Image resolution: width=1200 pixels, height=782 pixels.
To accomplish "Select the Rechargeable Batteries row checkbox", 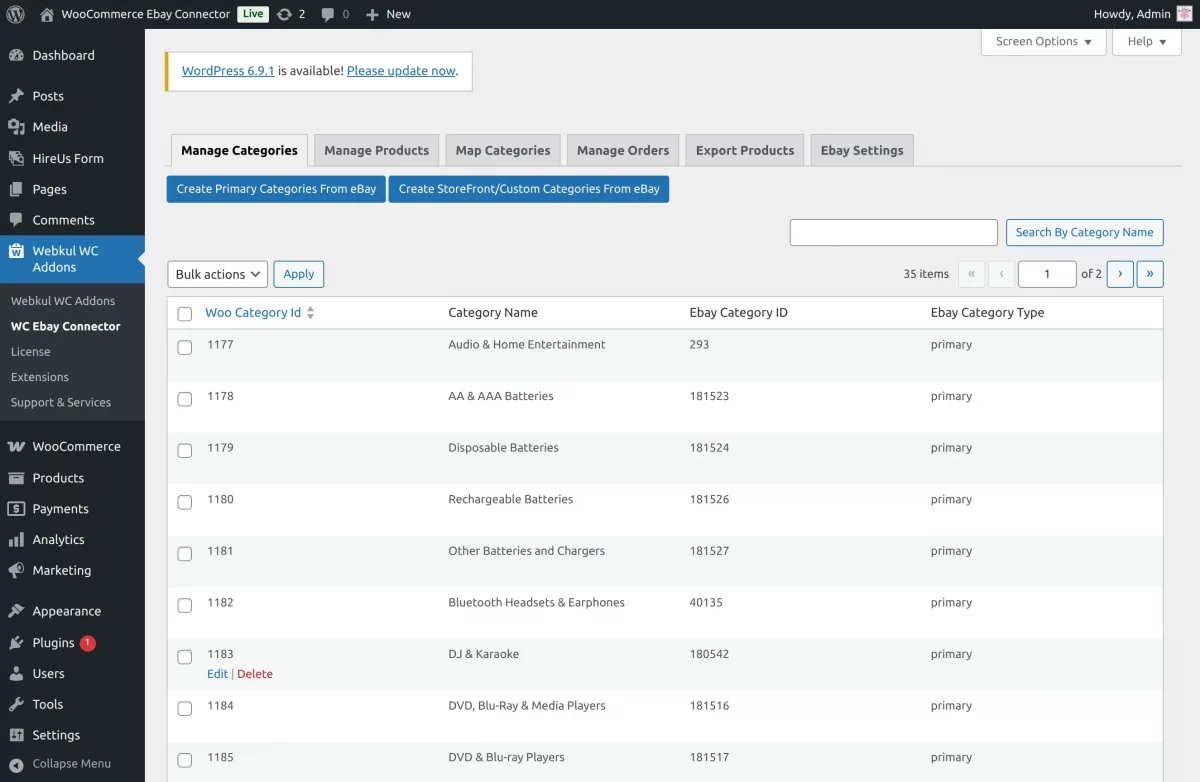I will (185, 503).
